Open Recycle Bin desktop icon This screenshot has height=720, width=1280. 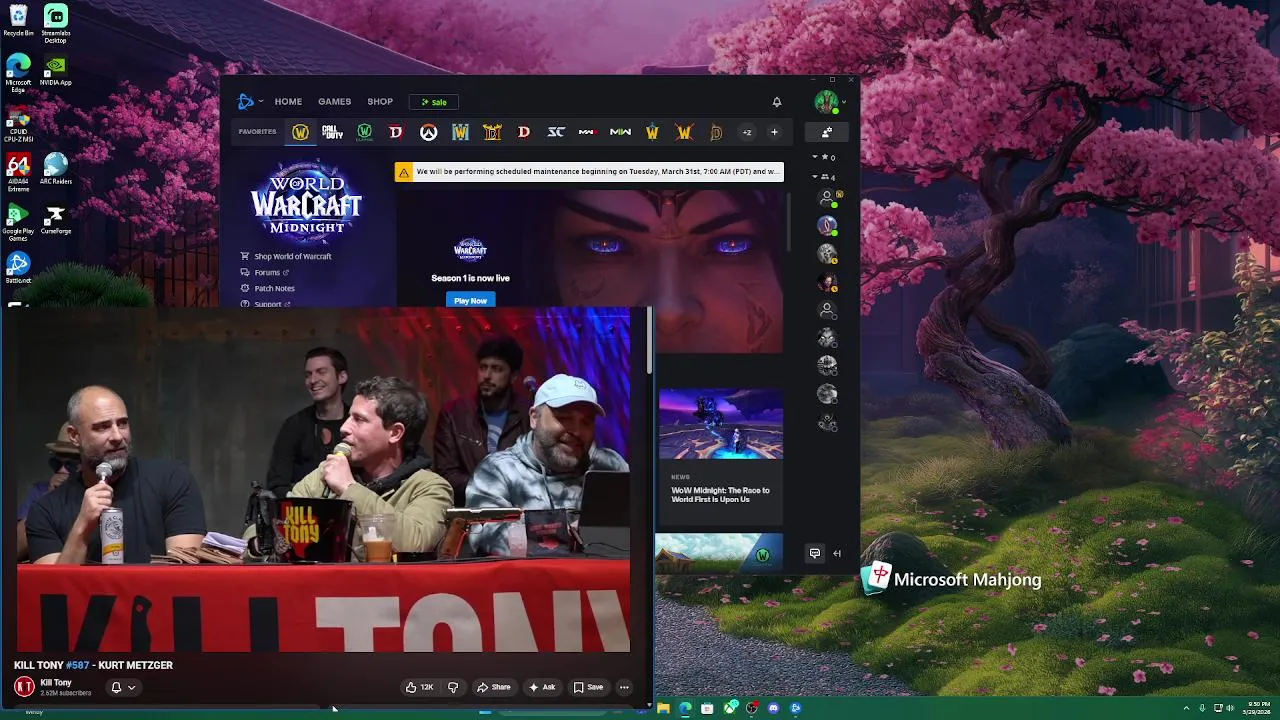pyautogui.click(x=18, y=21)
